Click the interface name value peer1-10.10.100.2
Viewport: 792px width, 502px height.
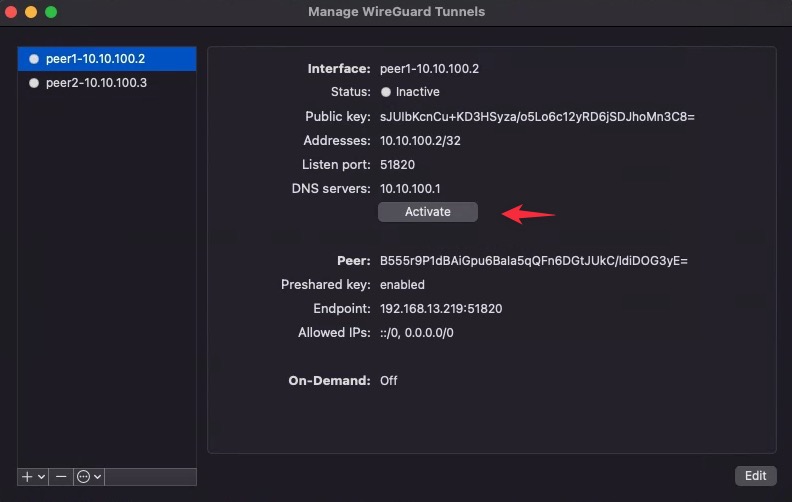[x=429, y=69]
